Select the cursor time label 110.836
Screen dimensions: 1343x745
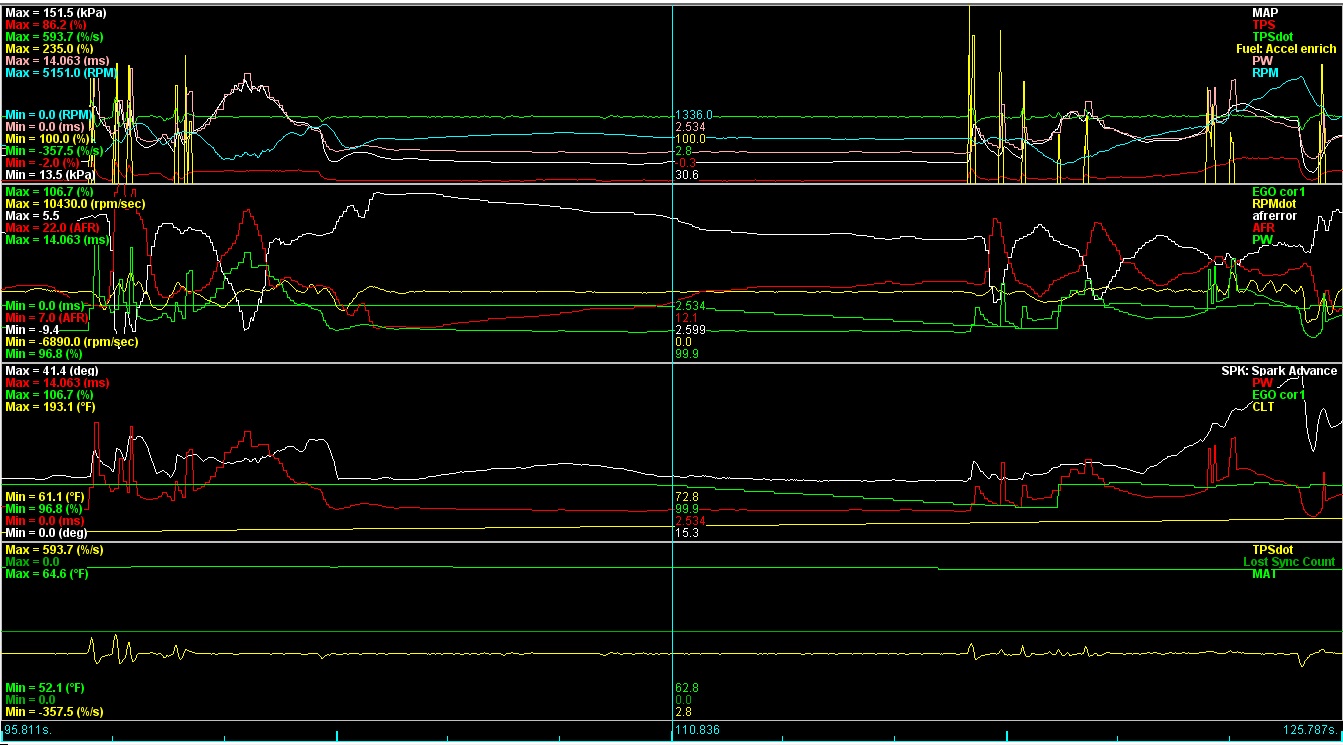[x=695, y=729]
